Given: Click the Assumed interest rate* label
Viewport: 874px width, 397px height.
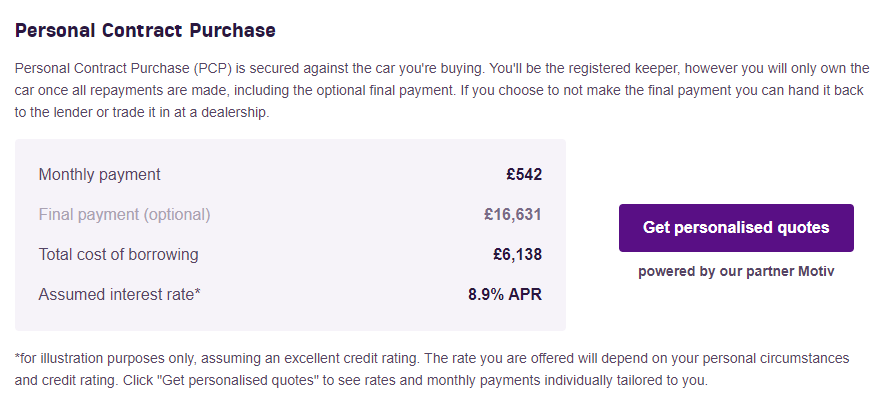Looking at the screenshot, I should click(119, 294).
